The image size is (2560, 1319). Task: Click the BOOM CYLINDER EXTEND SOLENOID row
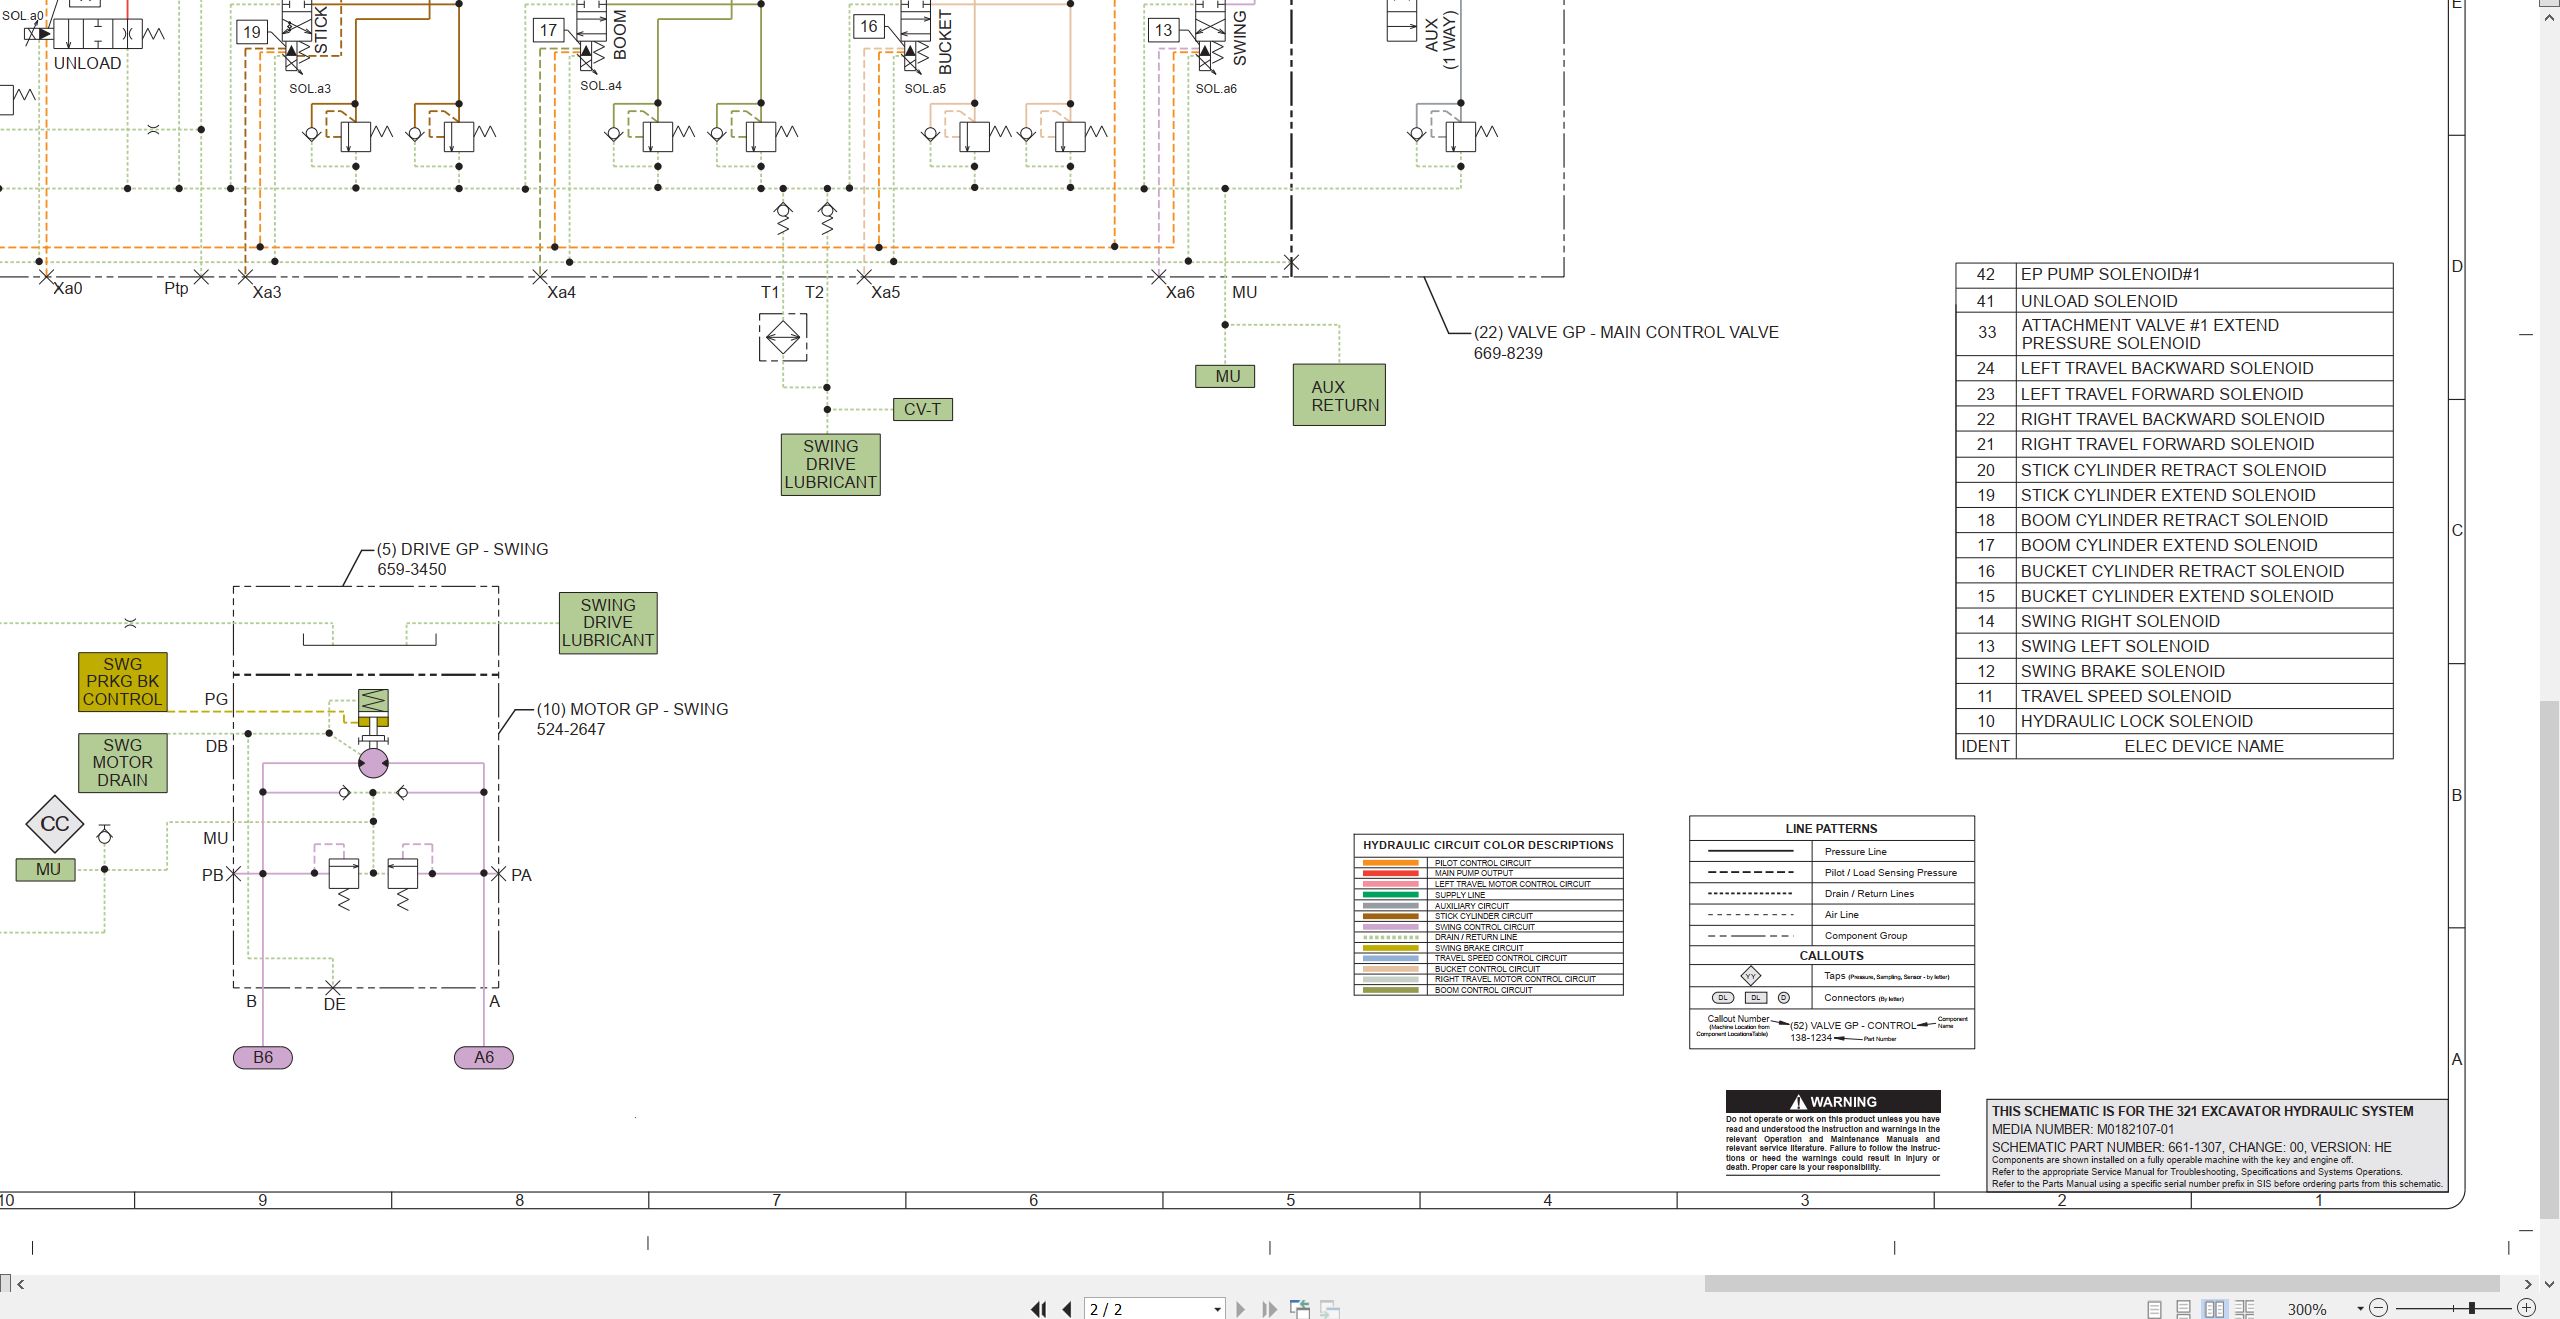click(2174, 545)
